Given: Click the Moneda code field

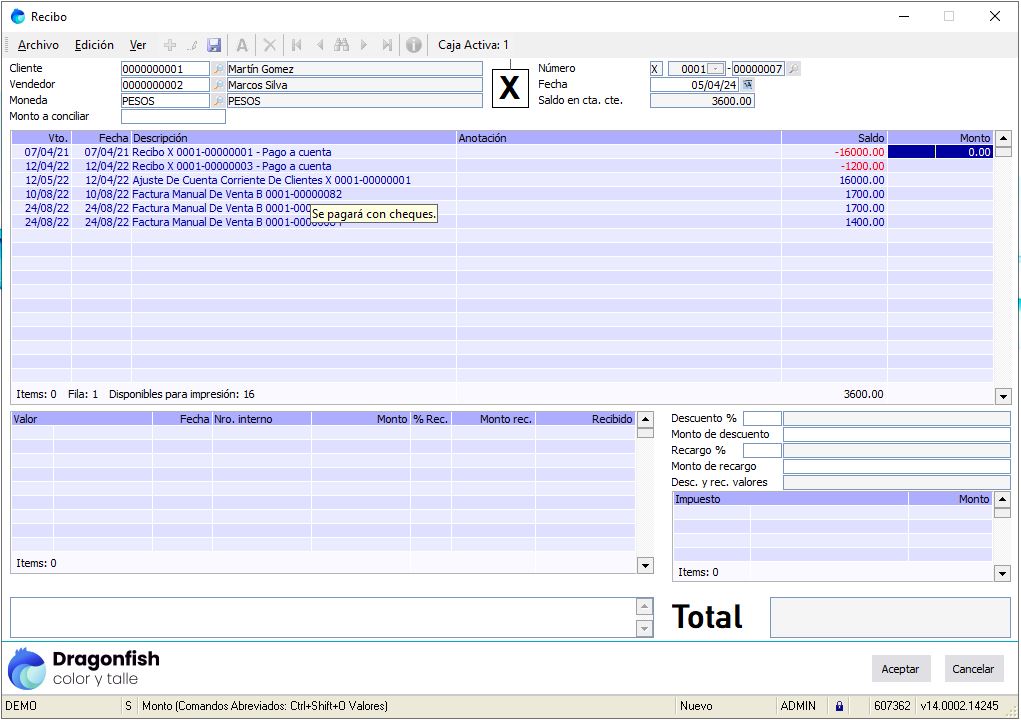Looking at the screenshot, I should click(165, 101).
